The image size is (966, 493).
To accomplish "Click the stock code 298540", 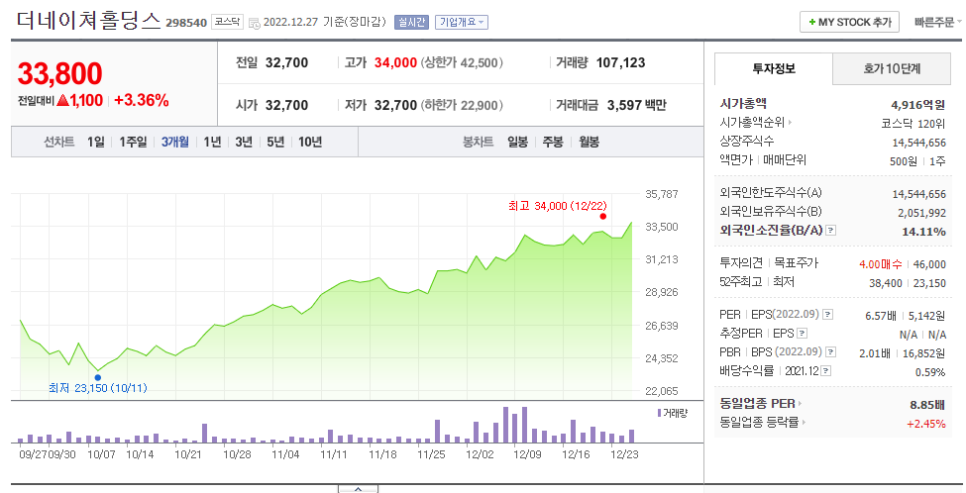I will 186,23.
